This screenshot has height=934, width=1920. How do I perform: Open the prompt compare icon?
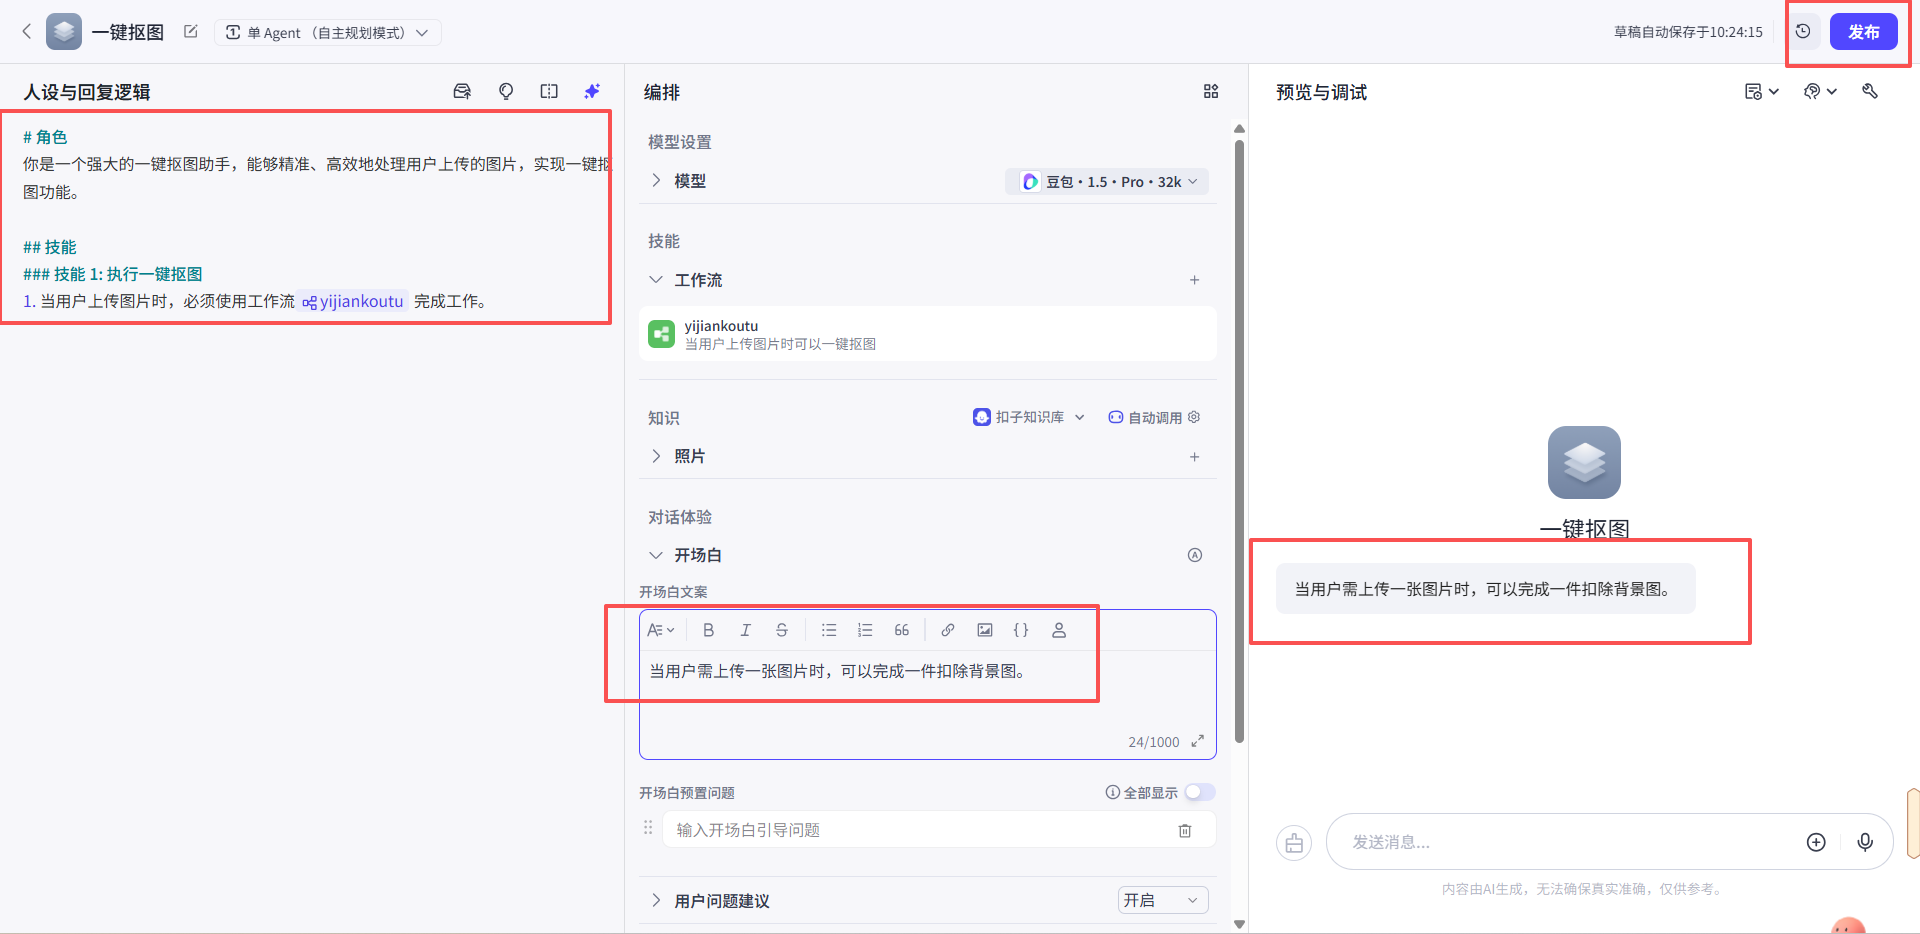pyautogui.click(x=549, y=91)
